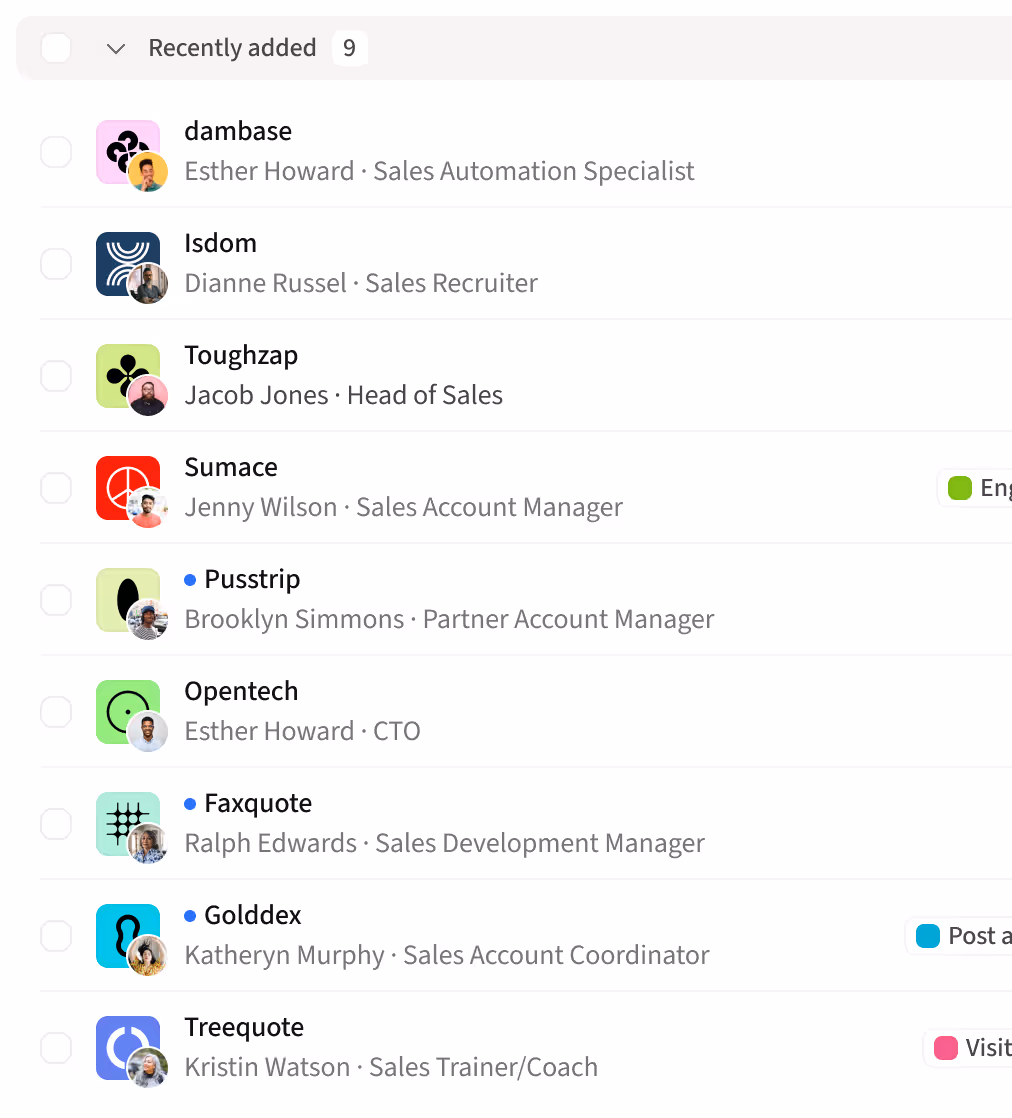This screenshot has height=1118, width=1012.
Task: Open the Toughzap company name link
Action: 241,355
